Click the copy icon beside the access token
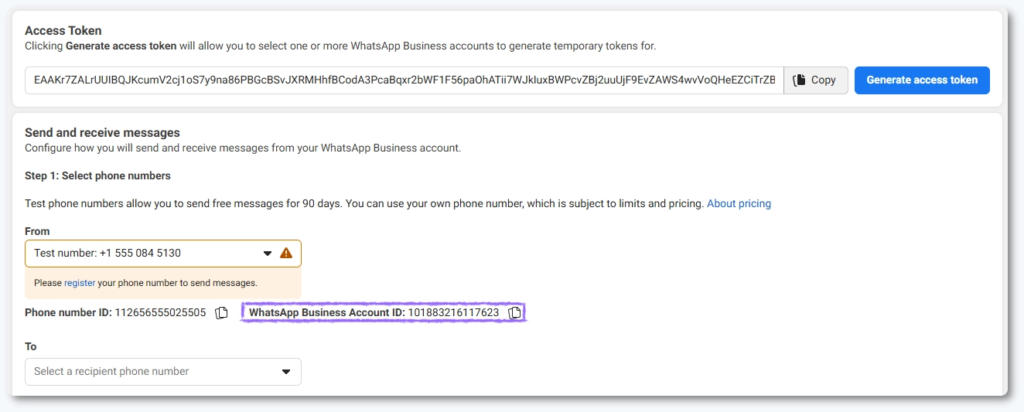Screen dimensions: 1024x412 pyautogui.click(x=799, y=80)
